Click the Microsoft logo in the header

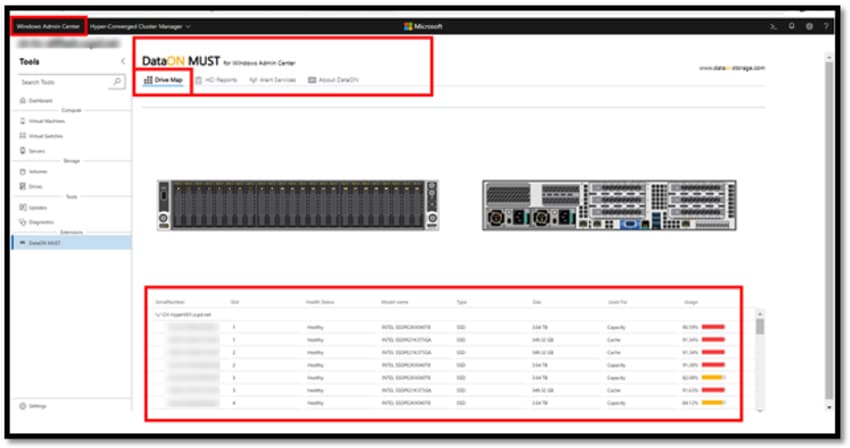(423, 26)
